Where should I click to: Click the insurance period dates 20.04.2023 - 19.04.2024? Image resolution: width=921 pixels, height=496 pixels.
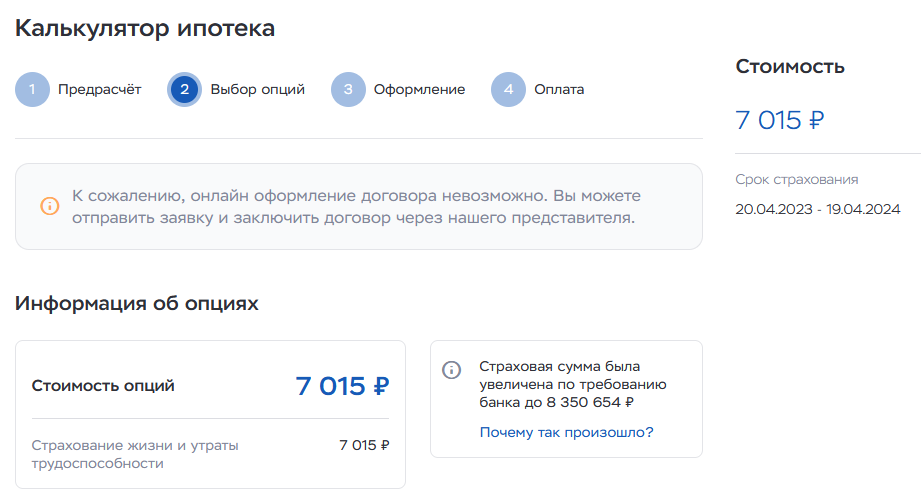(818, 209)
